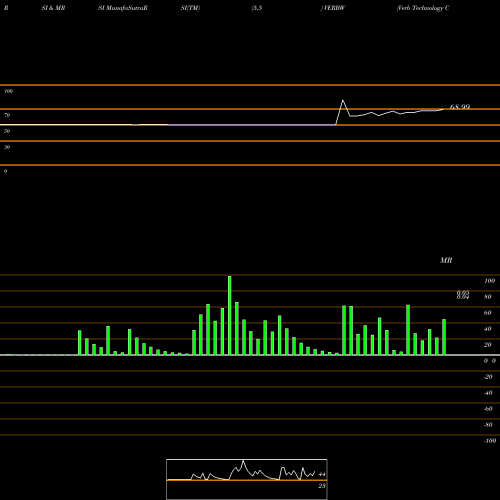Image resolution: width=500 pixels, height=500 pixels.
Task: Click the MR axis label 60
Action: [488, 313]
